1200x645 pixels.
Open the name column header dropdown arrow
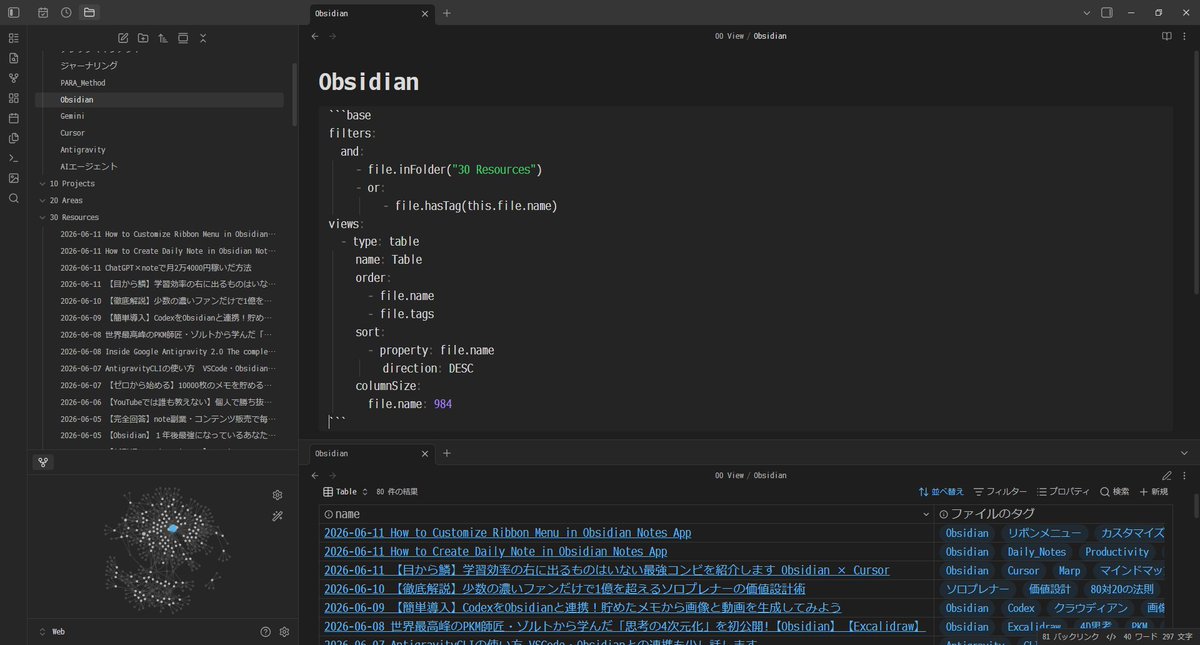click(925, 514)
